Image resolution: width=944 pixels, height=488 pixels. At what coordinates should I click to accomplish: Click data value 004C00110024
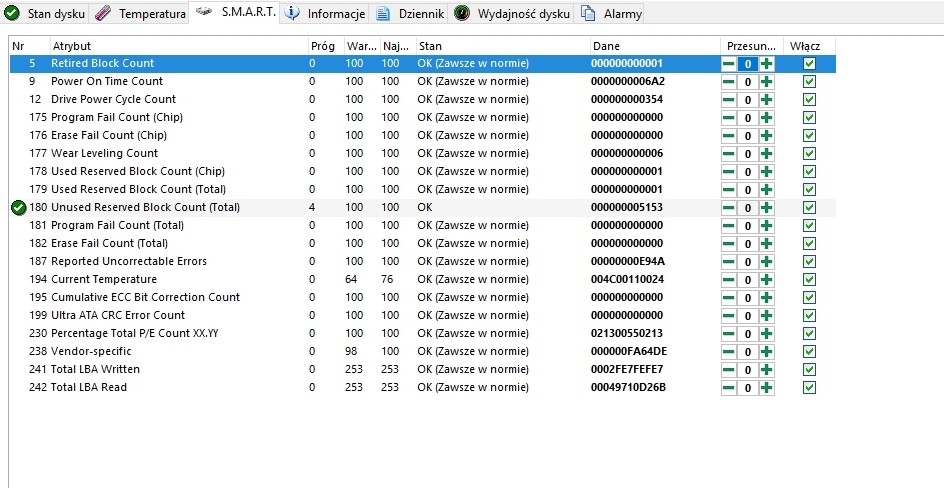pyautogui.click(x=627, y=279)
